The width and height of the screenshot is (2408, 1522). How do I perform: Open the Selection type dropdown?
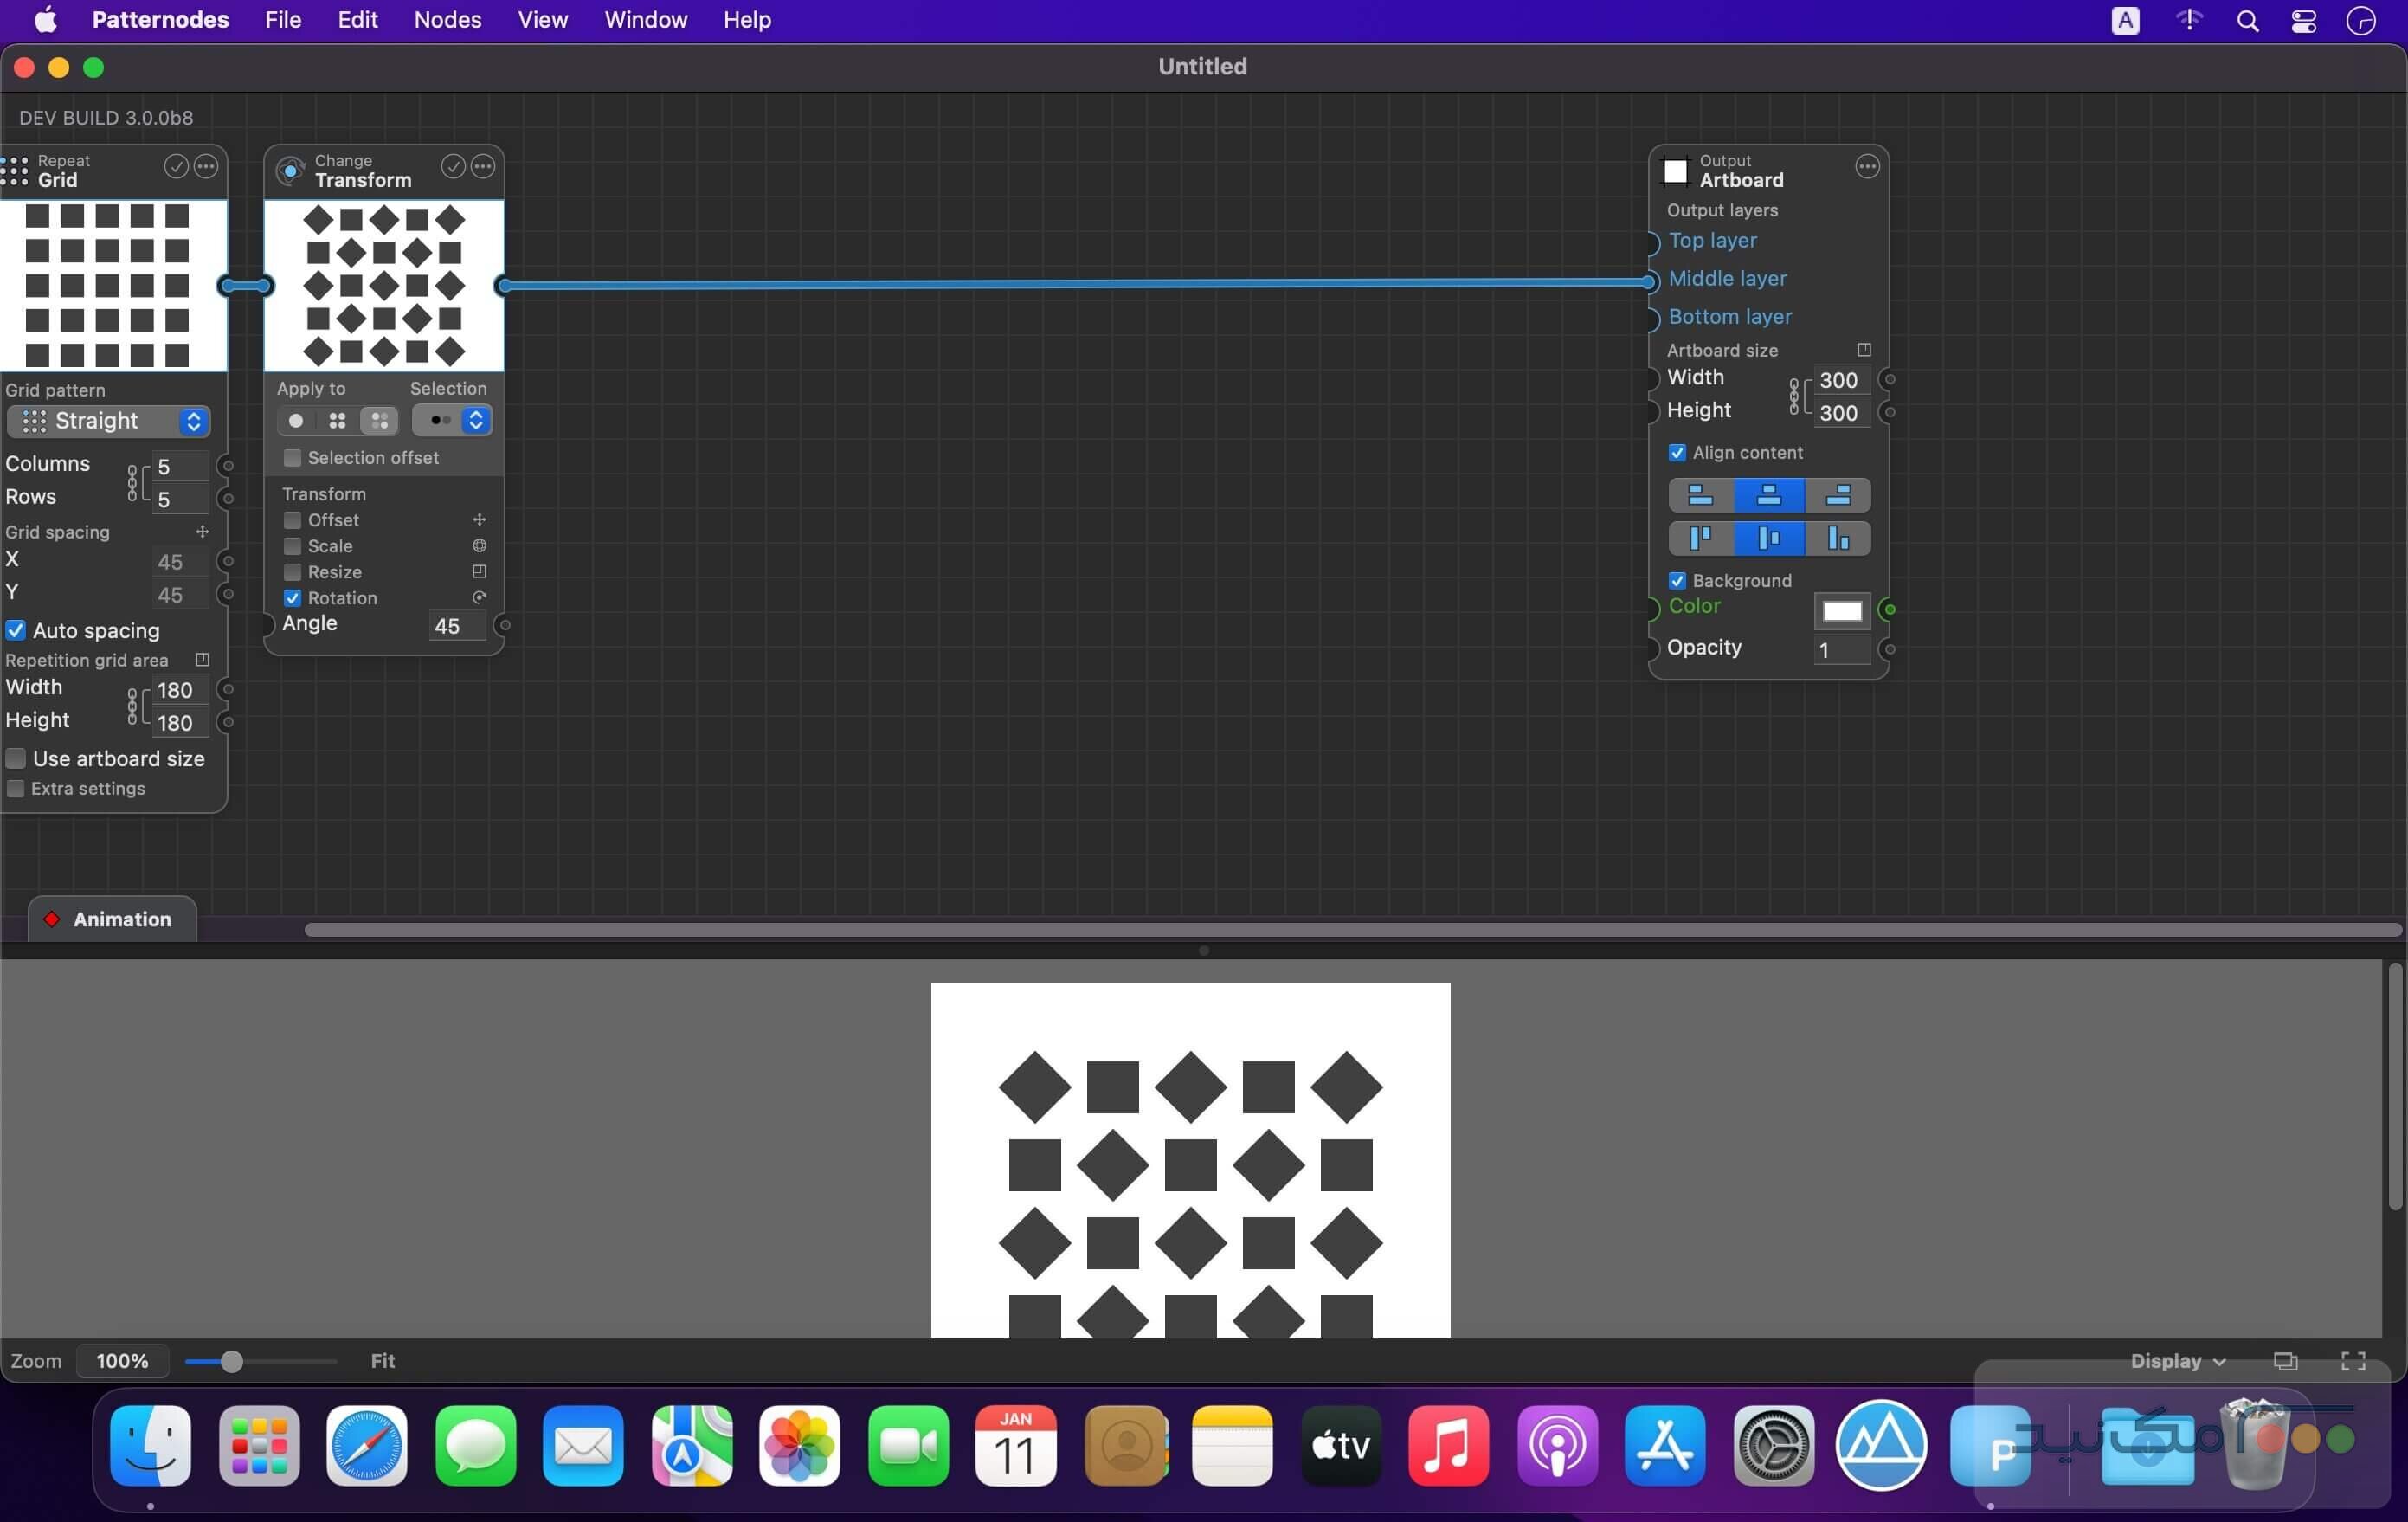452,421
